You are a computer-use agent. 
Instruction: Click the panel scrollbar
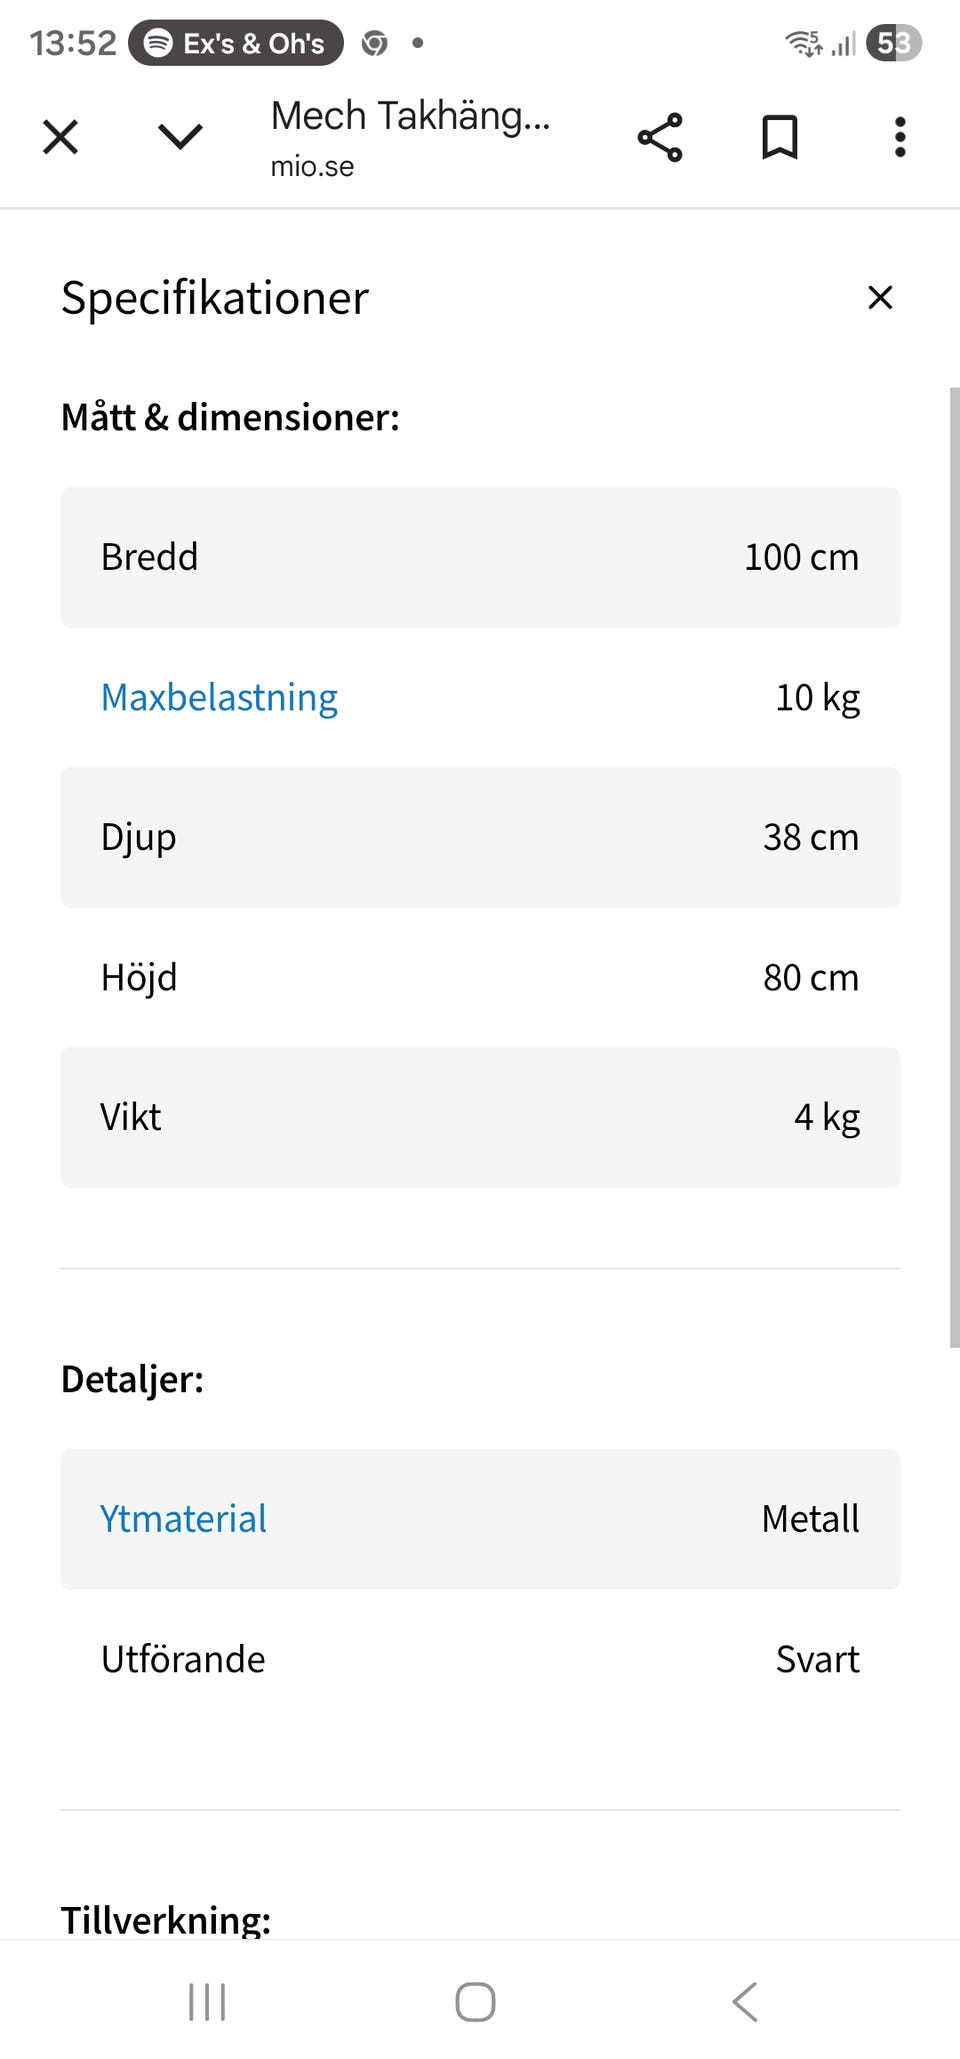click(x=954, y=866)
